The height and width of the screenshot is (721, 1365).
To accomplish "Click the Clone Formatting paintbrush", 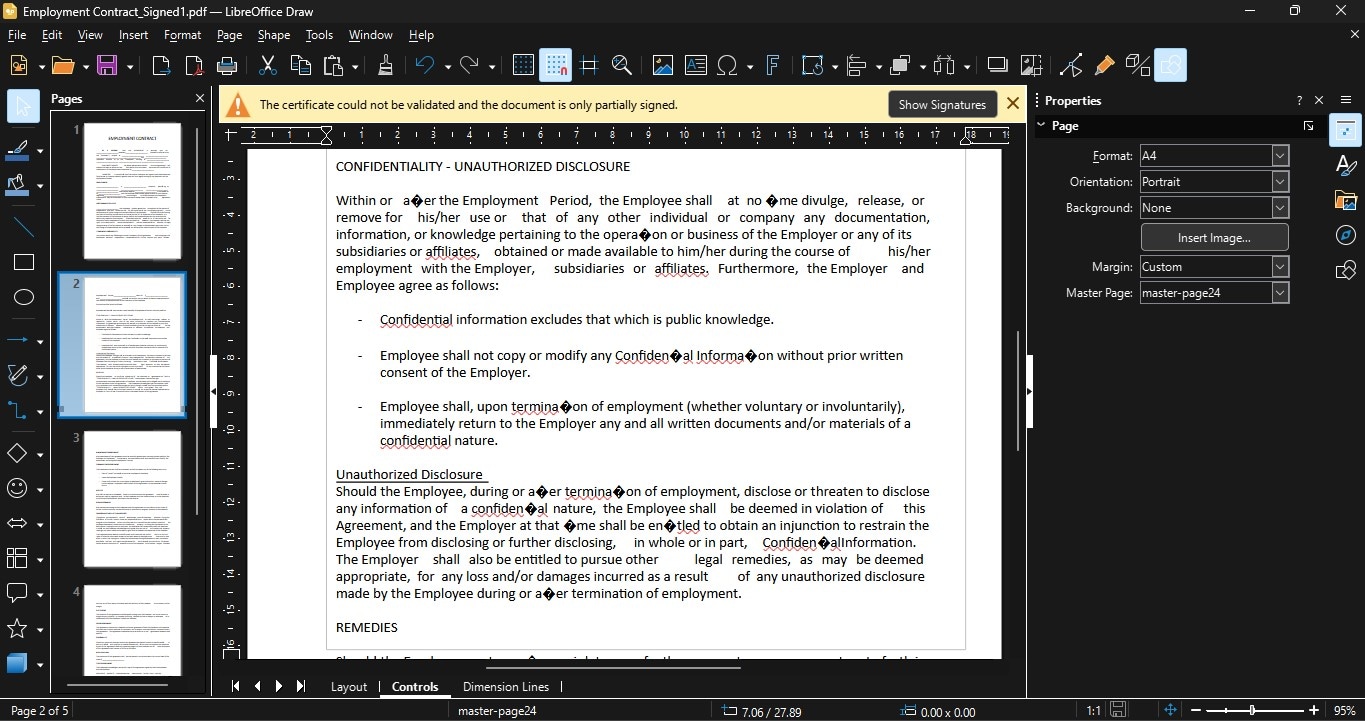I will pos(385,66).
